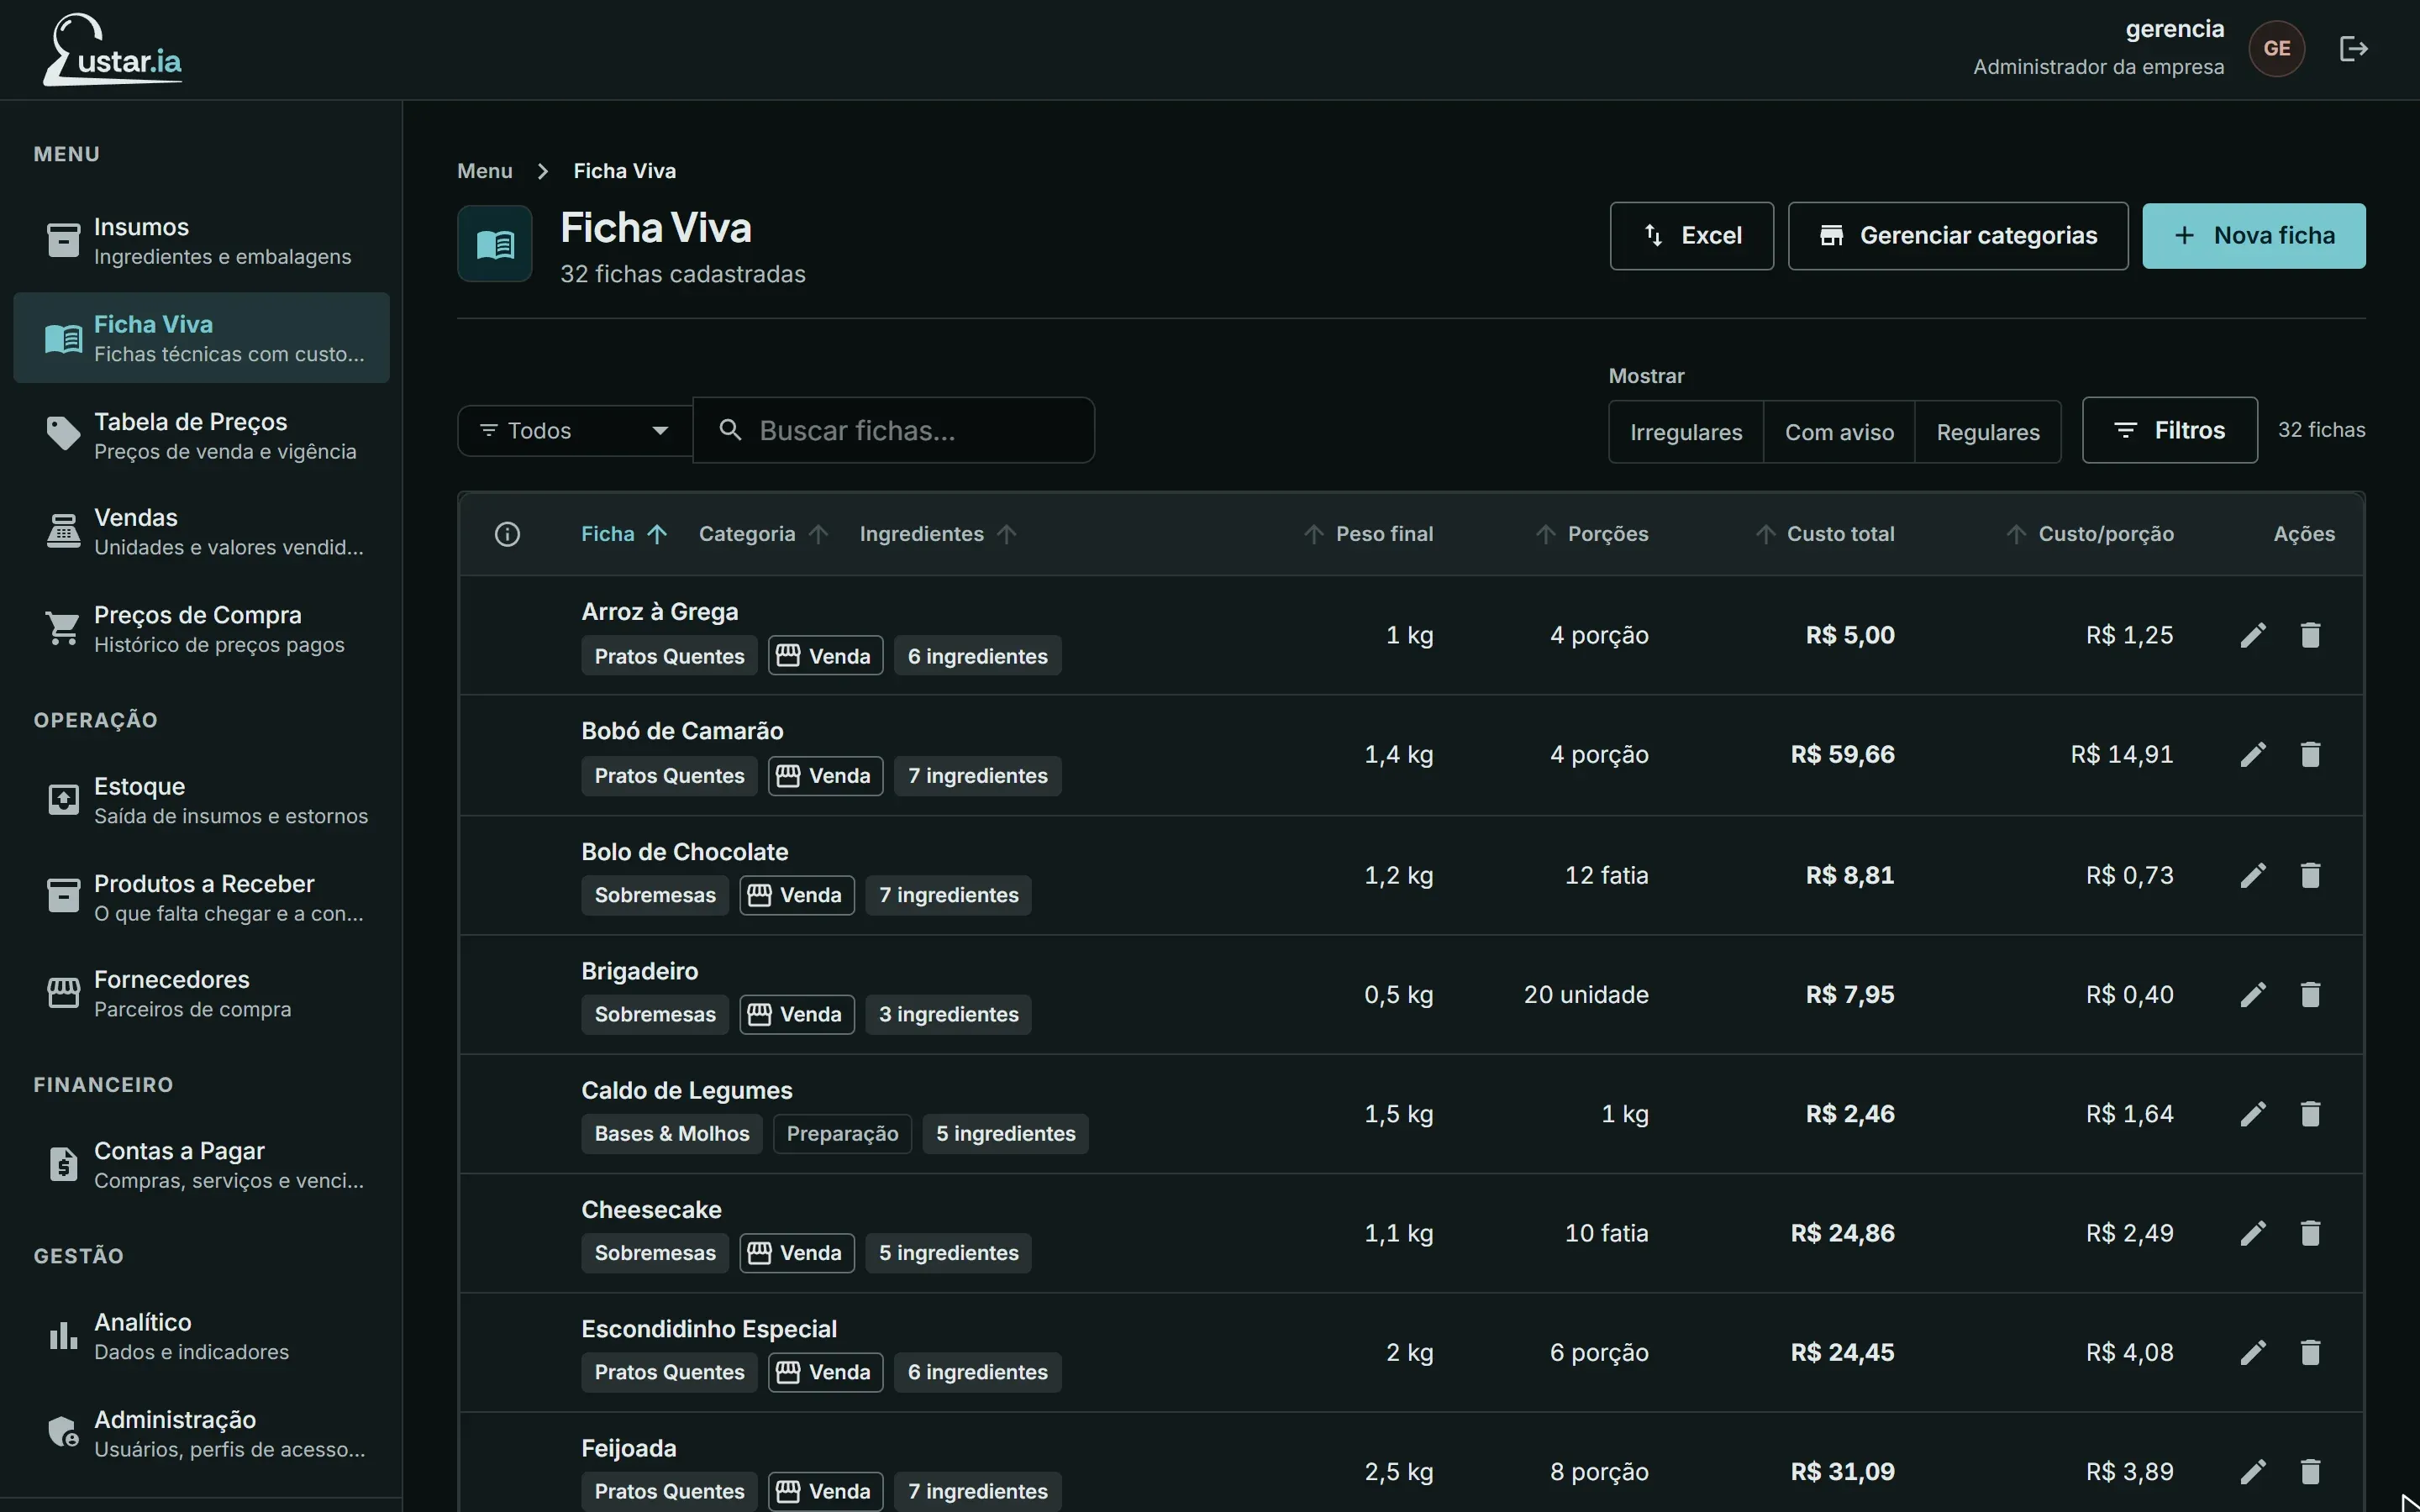2420x1512 pixels.
Task: Create a Nova ficha
Action: [x=2253, y=236]
